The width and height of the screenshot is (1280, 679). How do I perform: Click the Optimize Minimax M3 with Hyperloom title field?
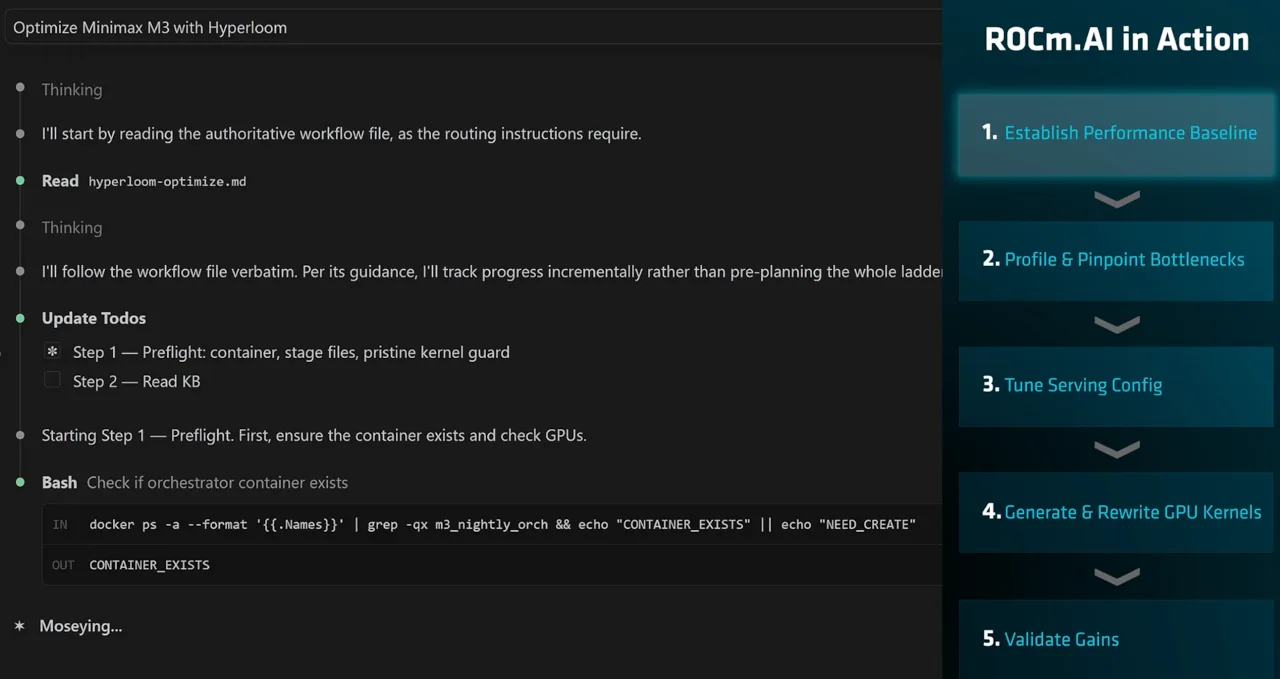pos(473,28)
